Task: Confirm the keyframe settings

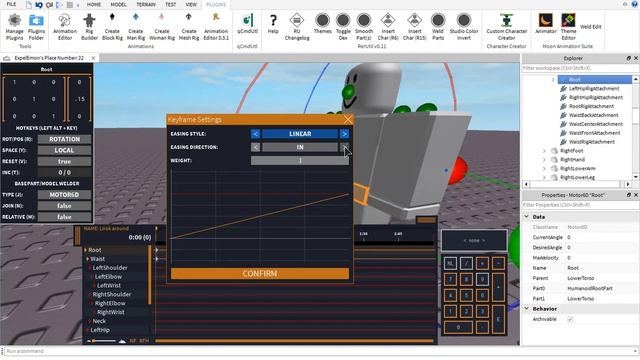Action: pyautogui.click(x=260, y=273)
